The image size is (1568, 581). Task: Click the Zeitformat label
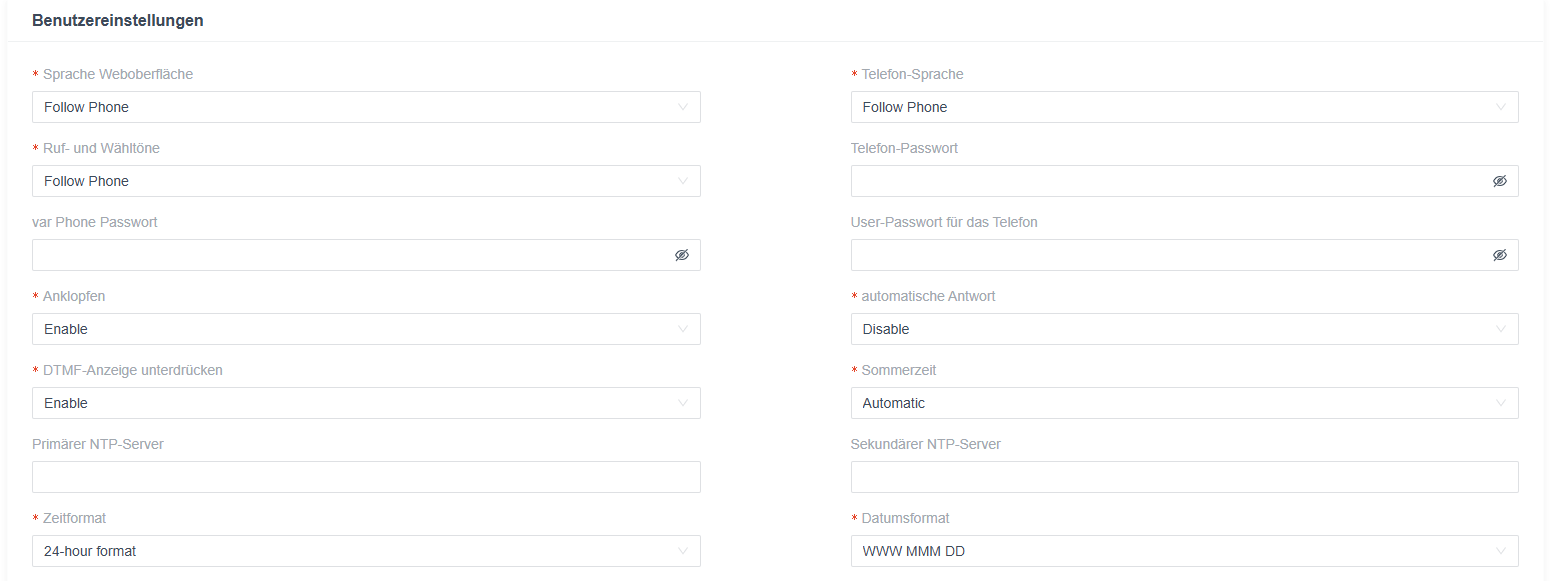click(74, 518)
